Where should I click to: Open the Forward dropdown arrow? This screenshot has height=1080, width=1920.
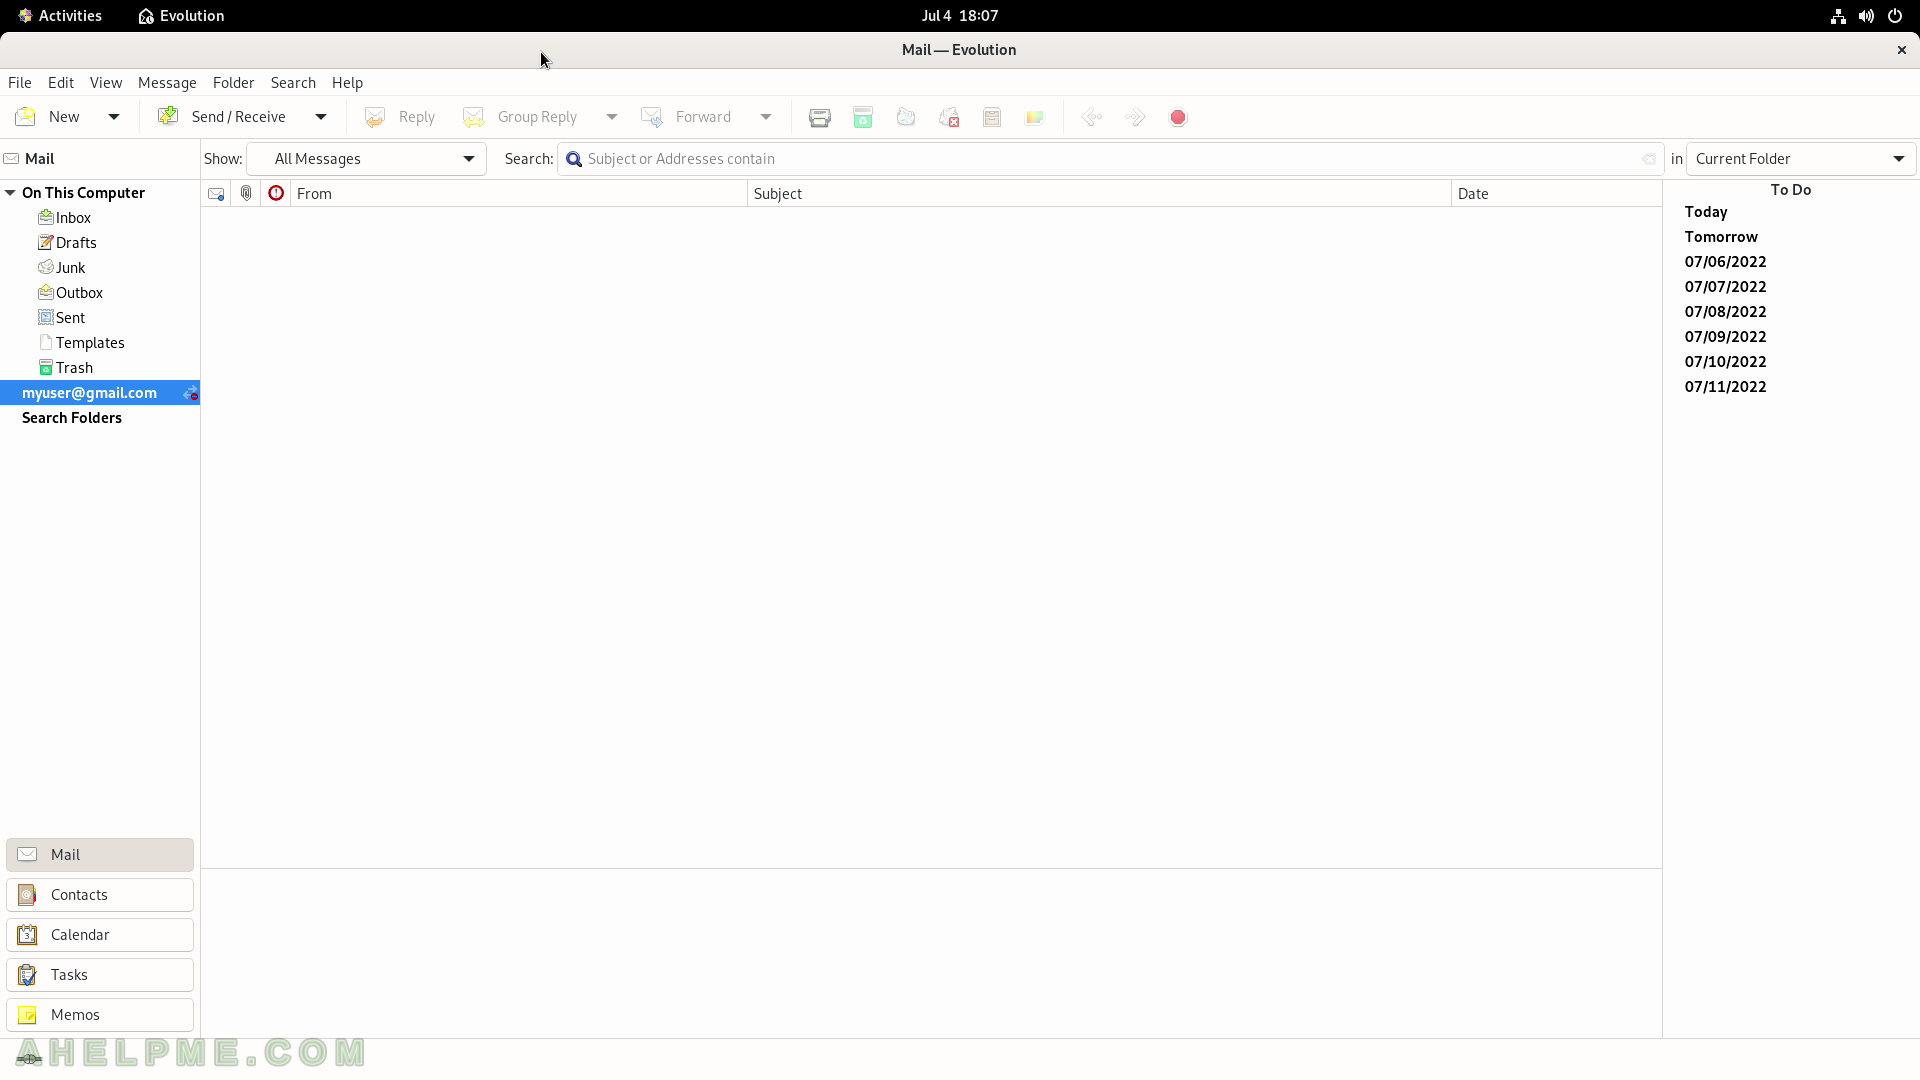pos(766,117)
